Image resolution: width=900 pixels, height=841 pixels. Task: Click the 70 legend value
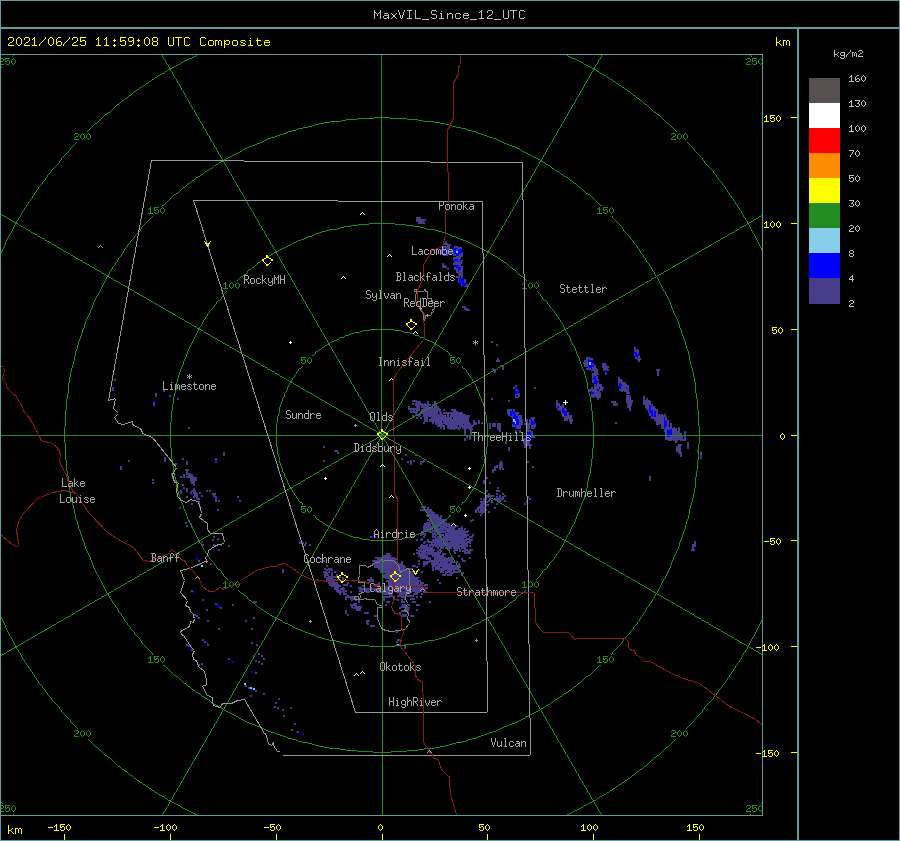coord(854,153)
